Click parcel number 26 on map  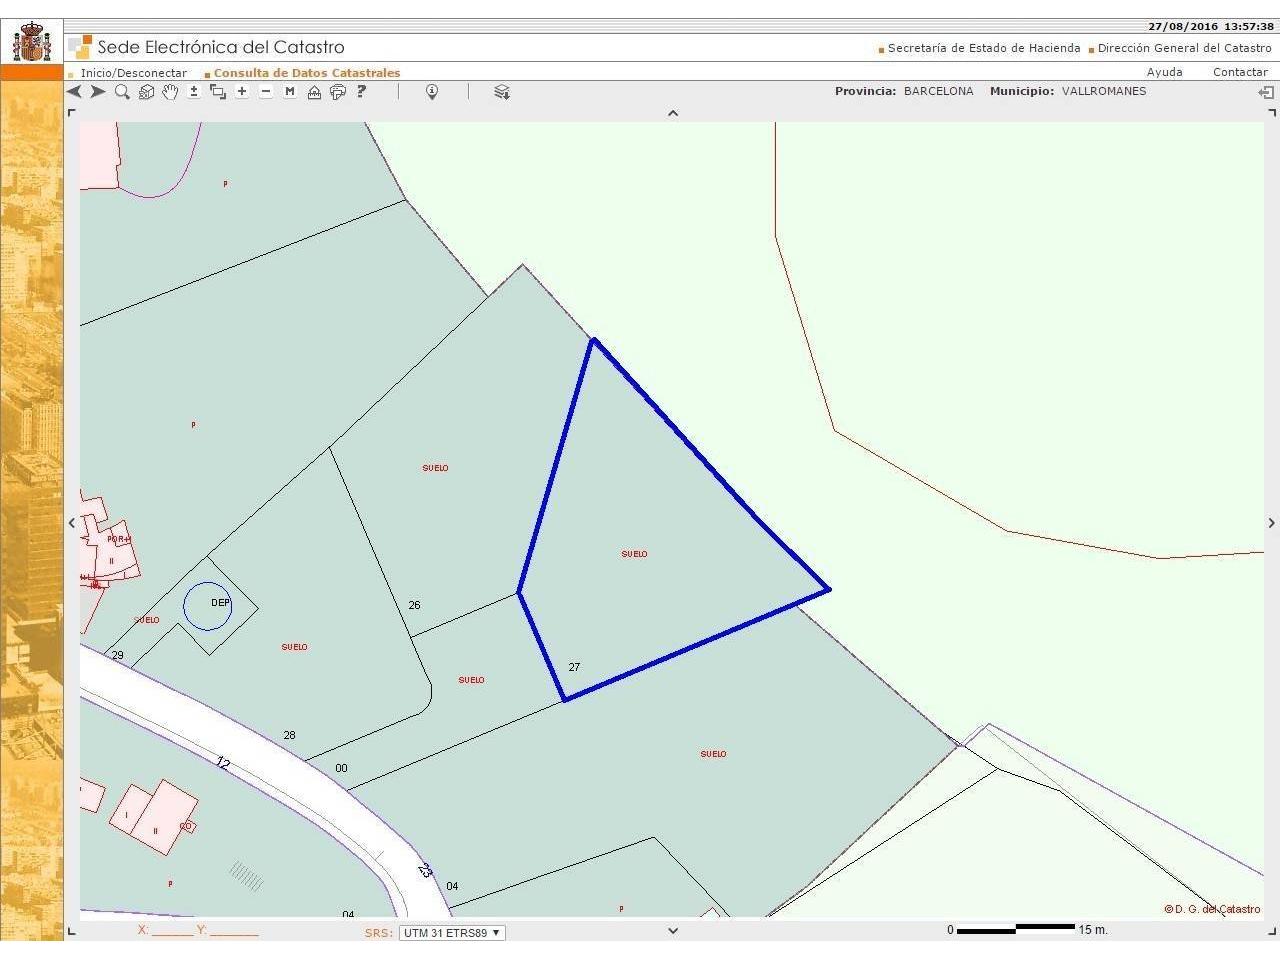pos(414,605)
